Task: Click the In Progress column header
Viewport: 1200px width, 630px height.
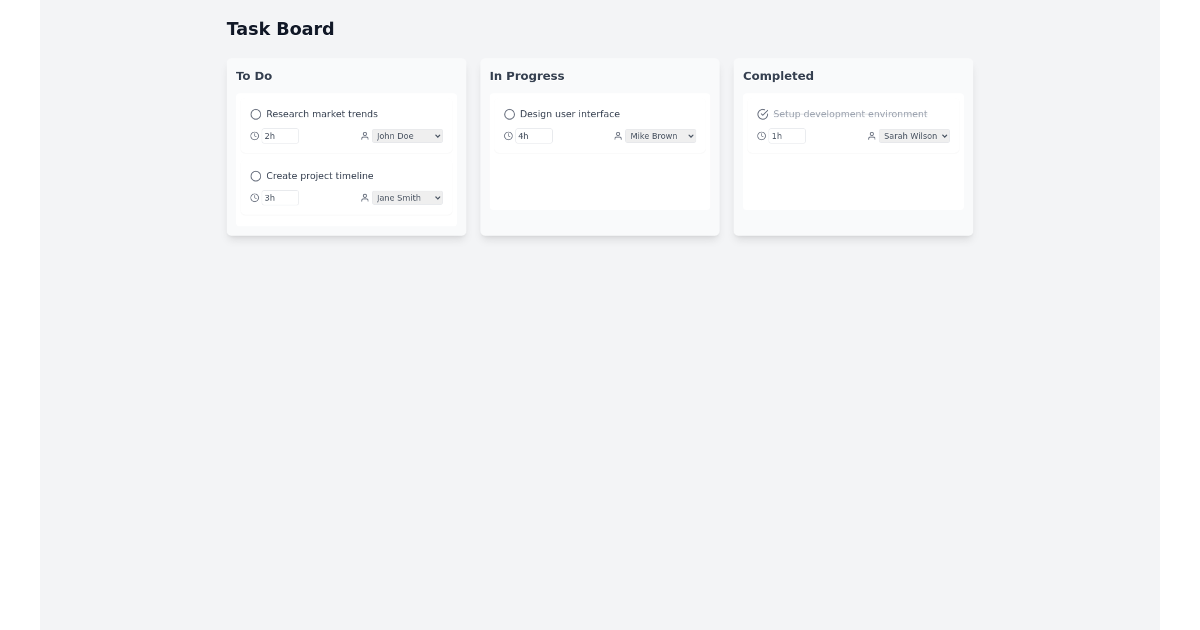Action: click(x=527, y=76)
